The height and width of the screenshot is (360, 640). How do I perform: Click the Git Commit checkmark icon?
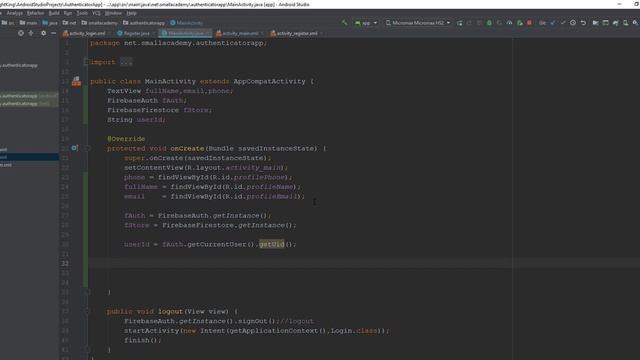563,23
